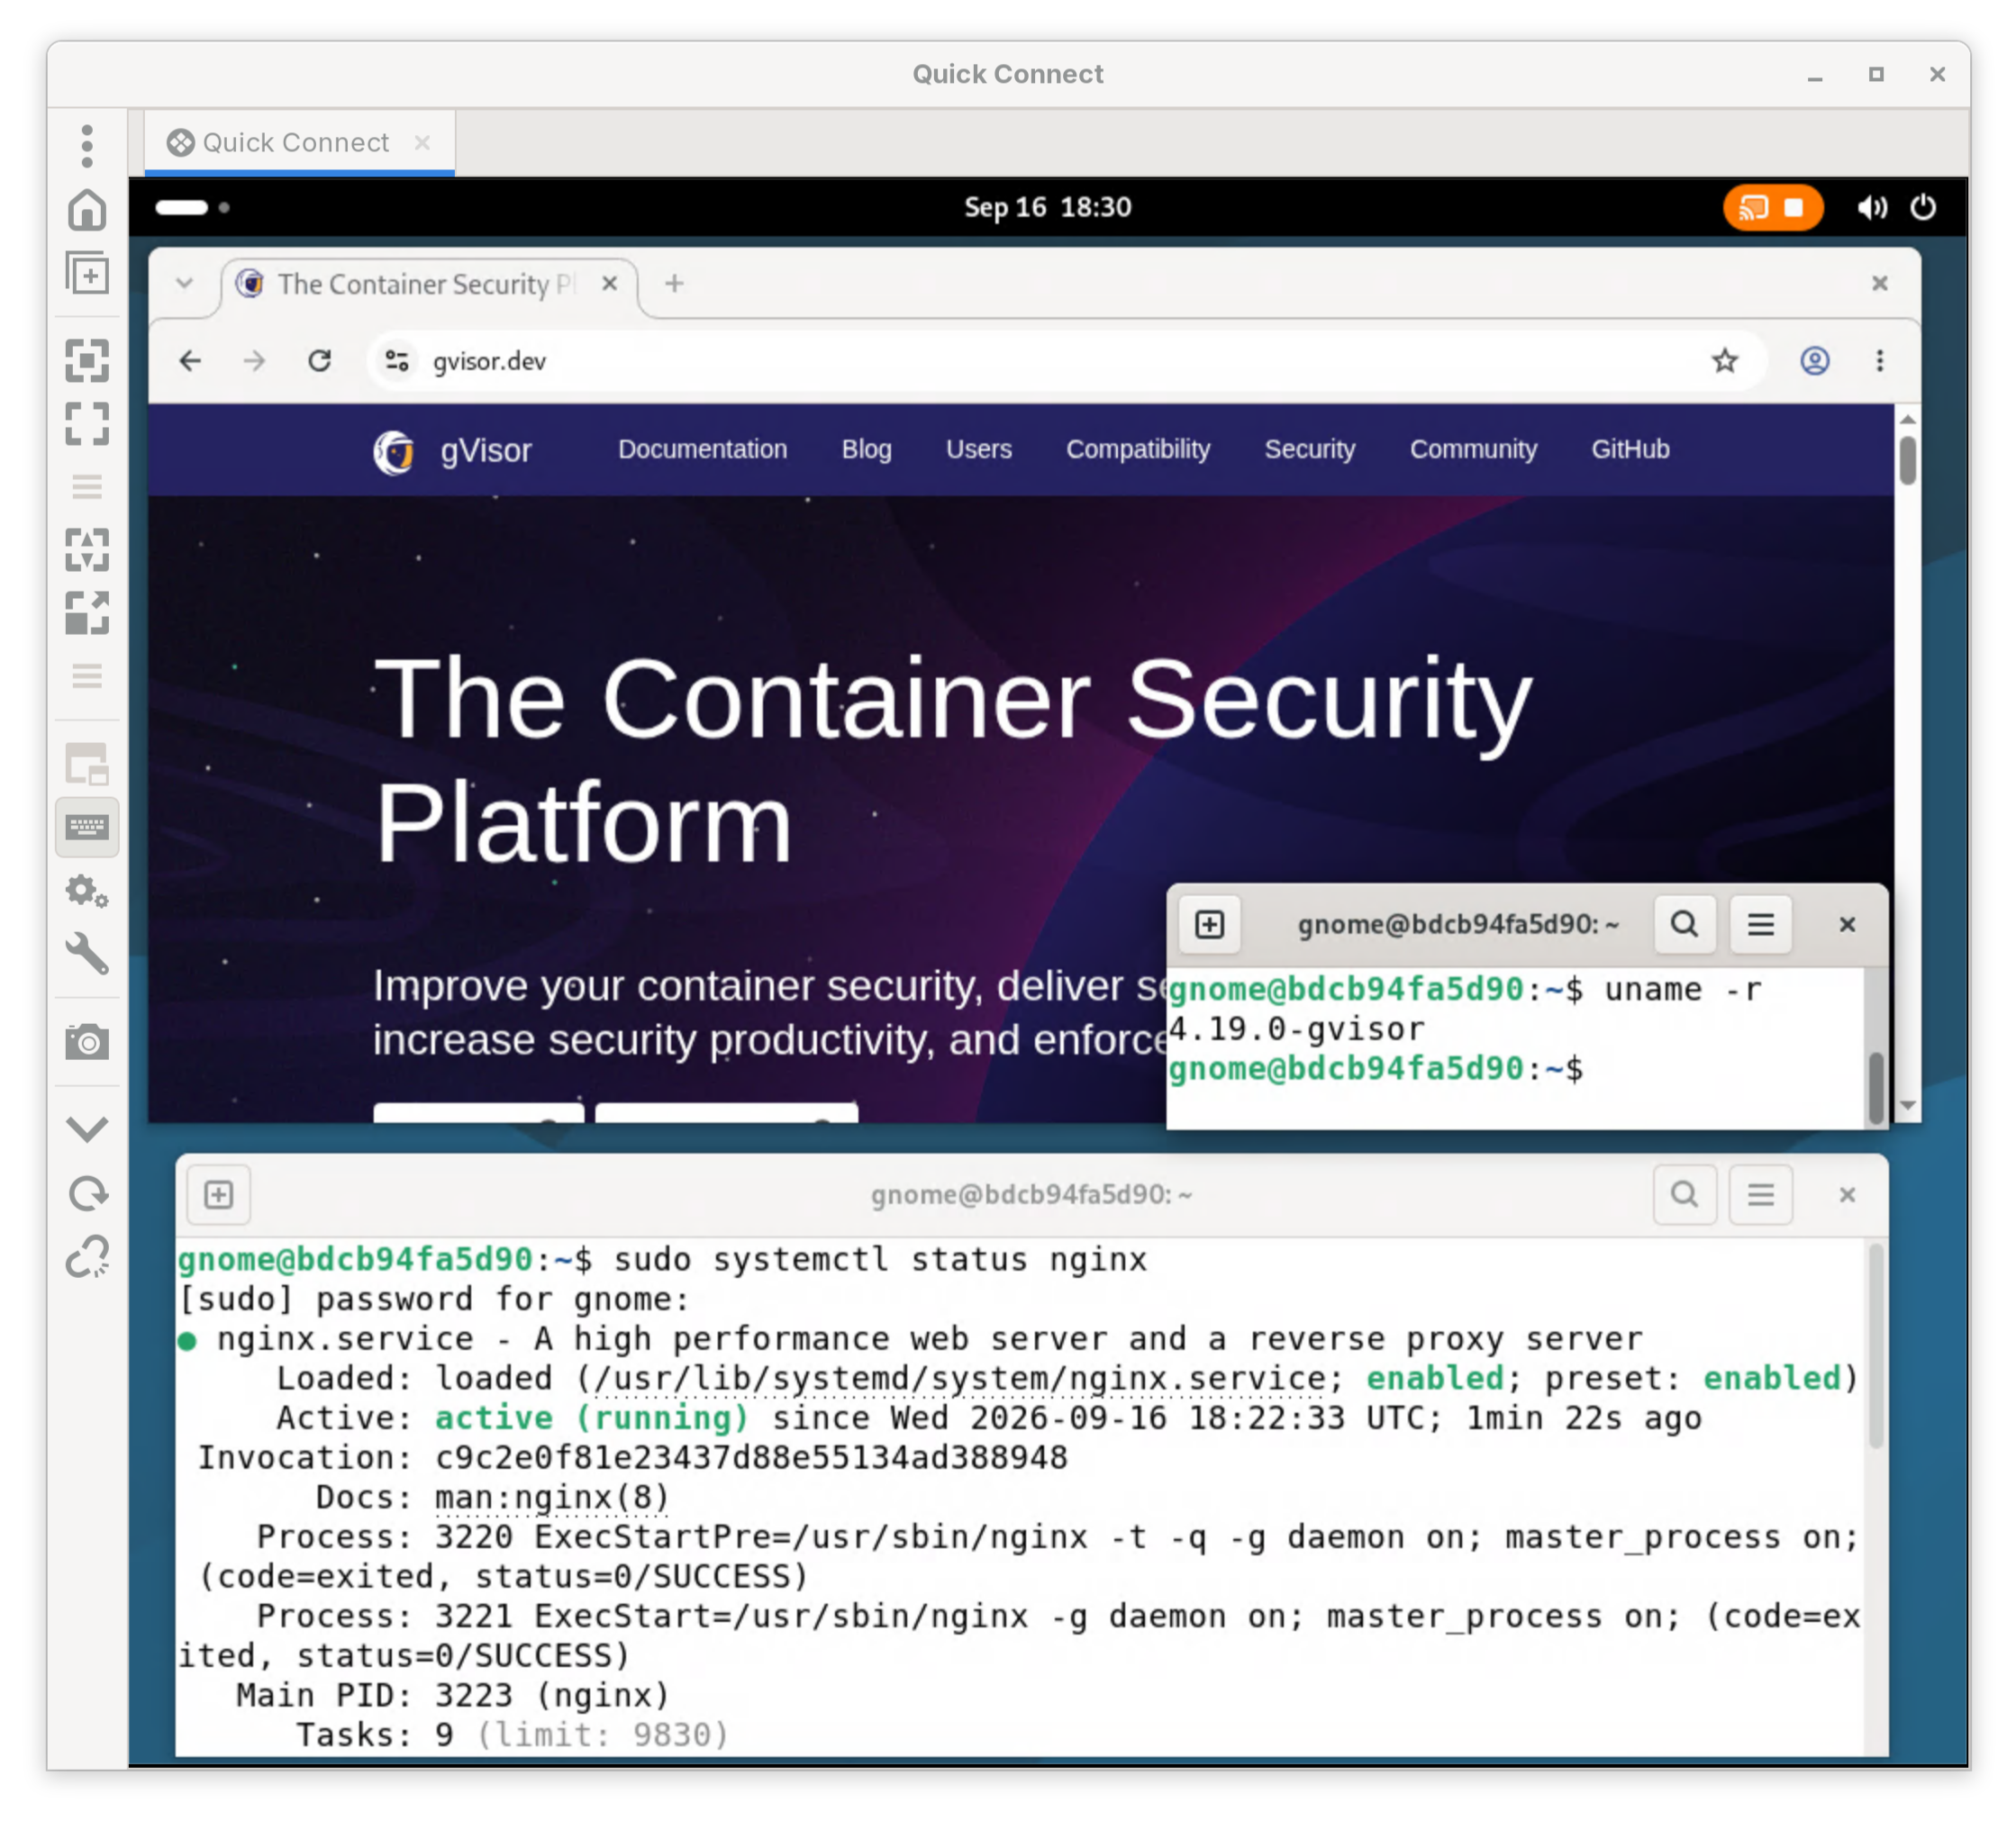Open search in nginx status terminal
Viewport: 2016px width, 1821px height.
tap(1684, 1194)
